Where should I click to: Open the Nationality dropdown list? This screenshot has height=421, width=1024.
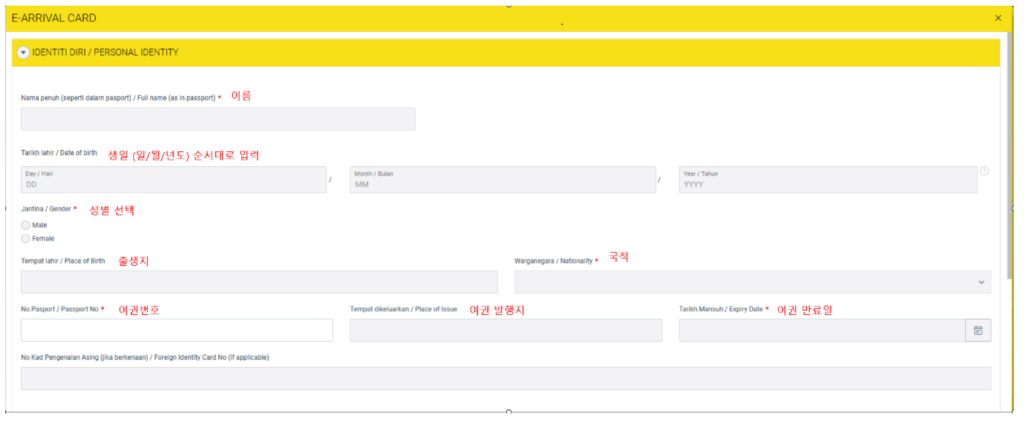point(752,282)
